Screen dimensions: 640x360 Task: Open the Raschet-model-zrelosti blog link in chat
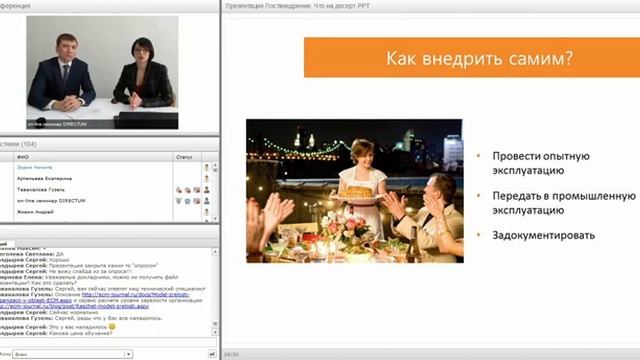(74, 306)
